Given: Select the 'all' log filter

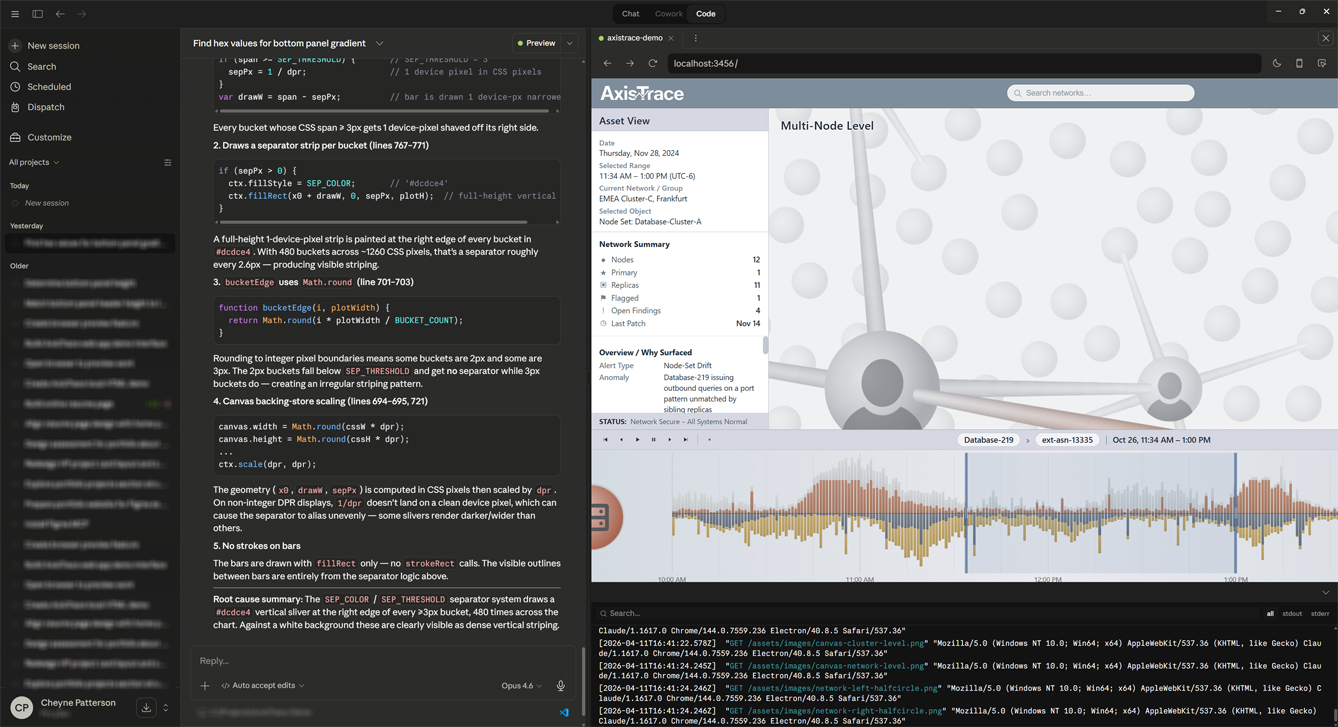Looking at the screenshot, I should tap(1270, 614).
